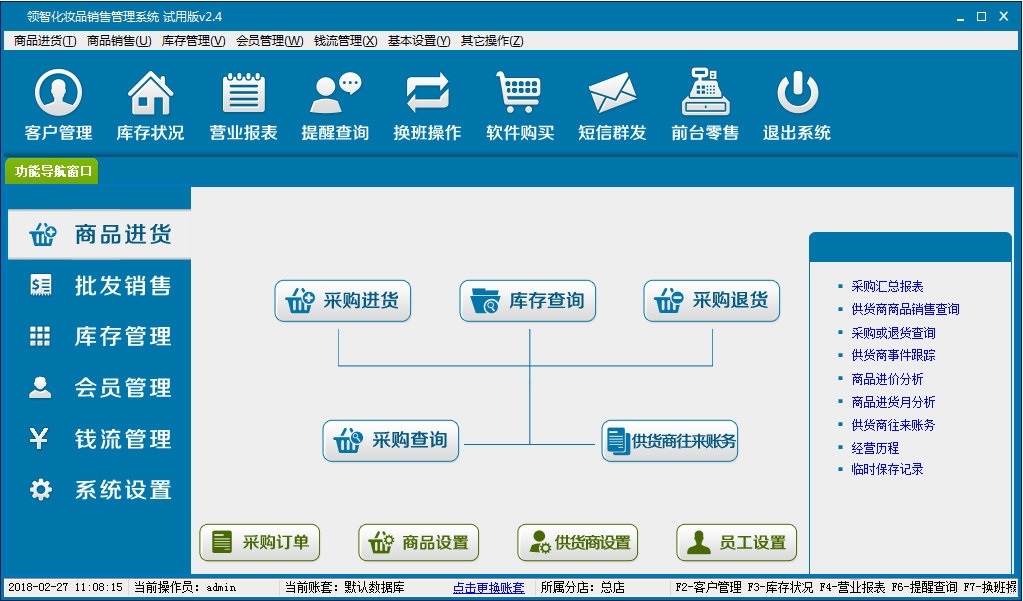Click the 换班操作 shift change icon
The height and width of the screenshot is (601, 1023).
[427, 105]
